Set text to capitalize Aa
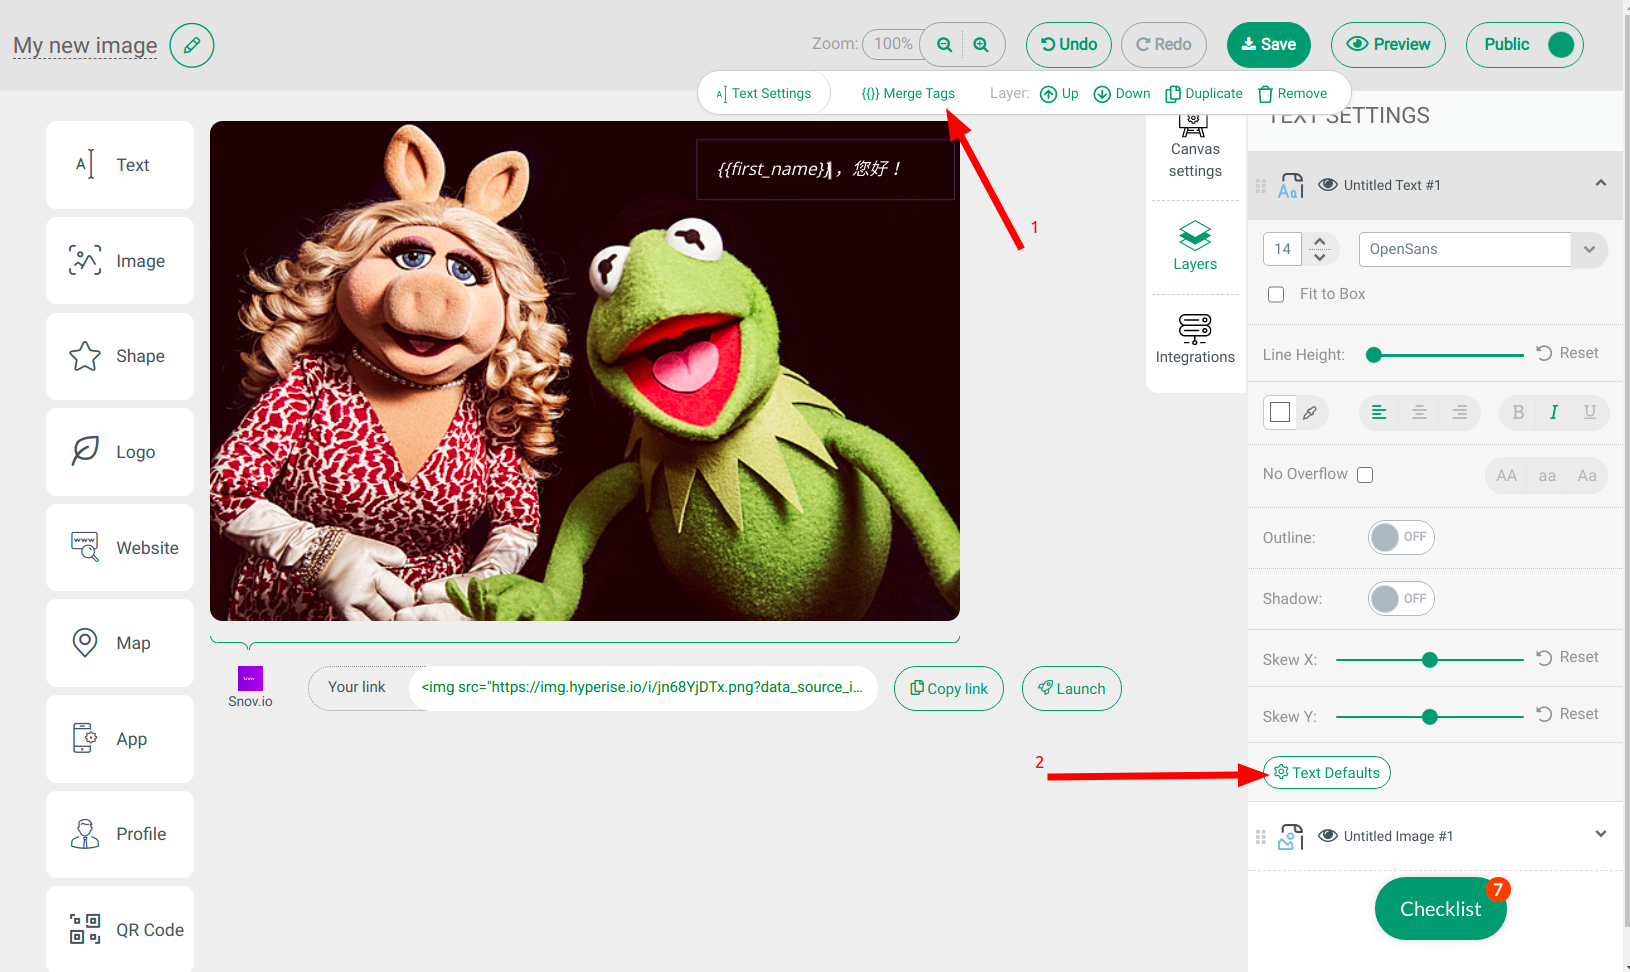1630x972 pixels. [1587, 476]
